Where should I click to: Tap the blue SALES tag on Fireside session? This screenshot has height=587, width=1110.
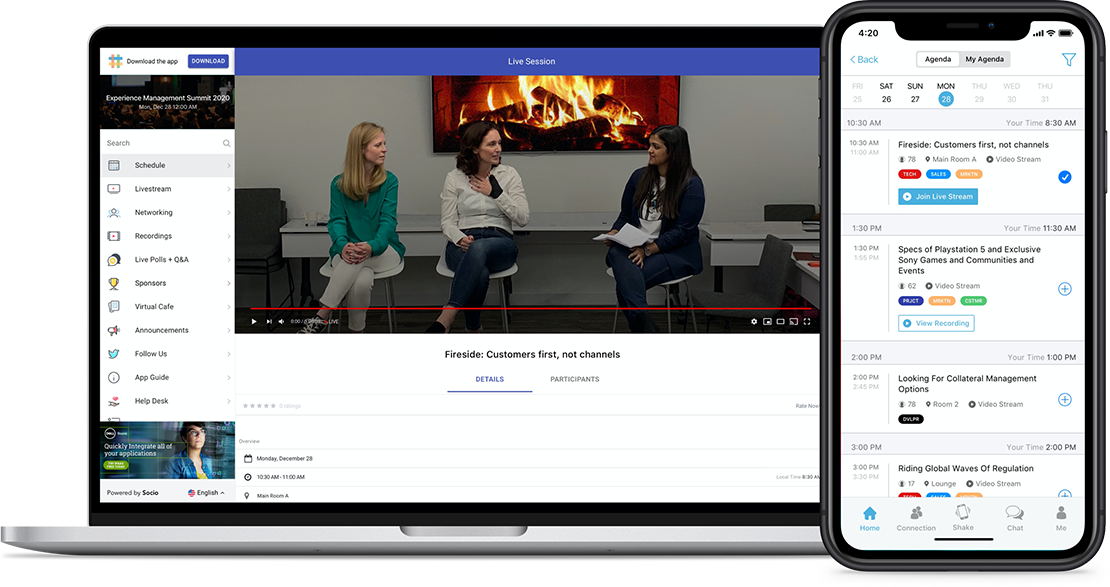pos(939,174)
